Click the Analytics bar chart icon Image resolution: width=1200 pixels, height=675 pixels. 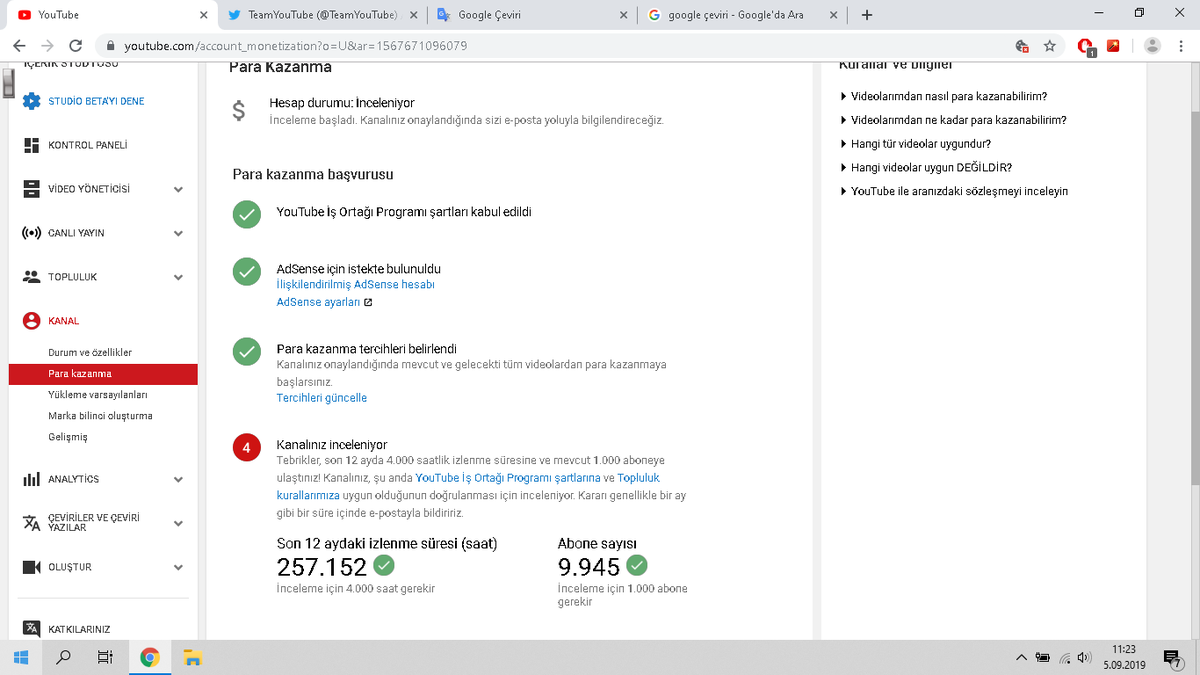31,479
